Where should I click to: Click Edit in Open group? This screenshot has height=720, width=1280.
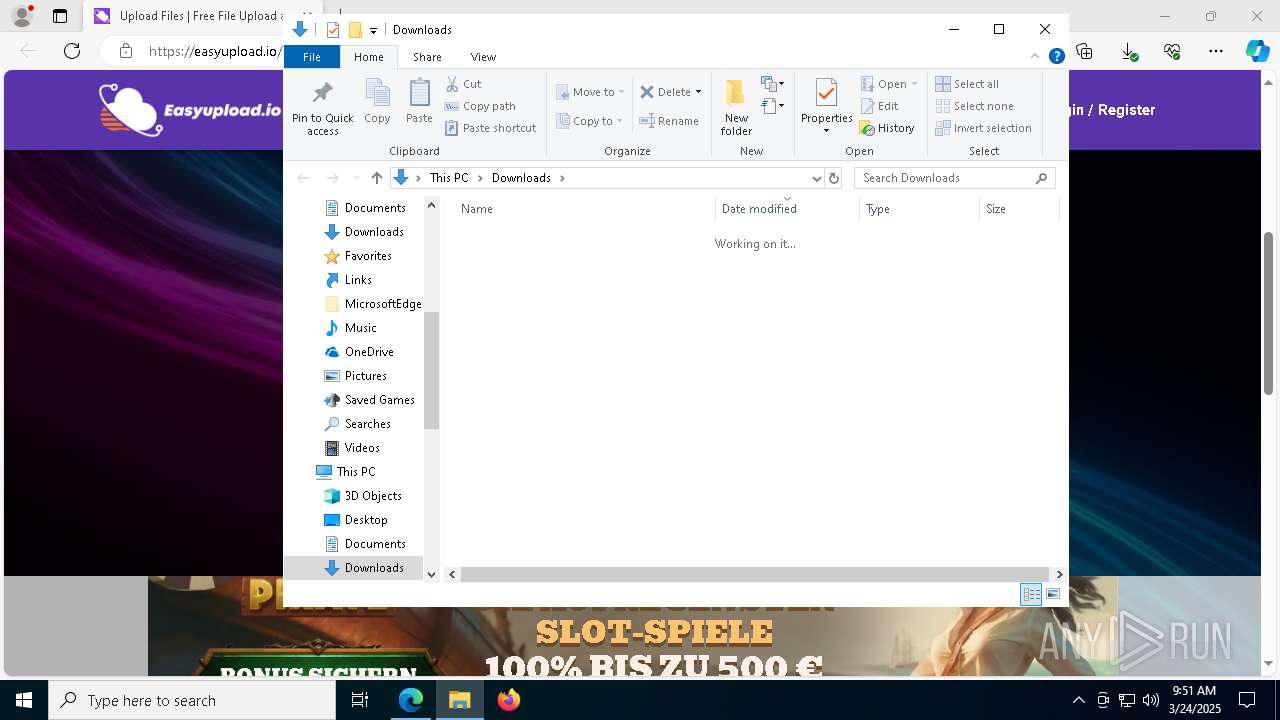pos(879,106)
